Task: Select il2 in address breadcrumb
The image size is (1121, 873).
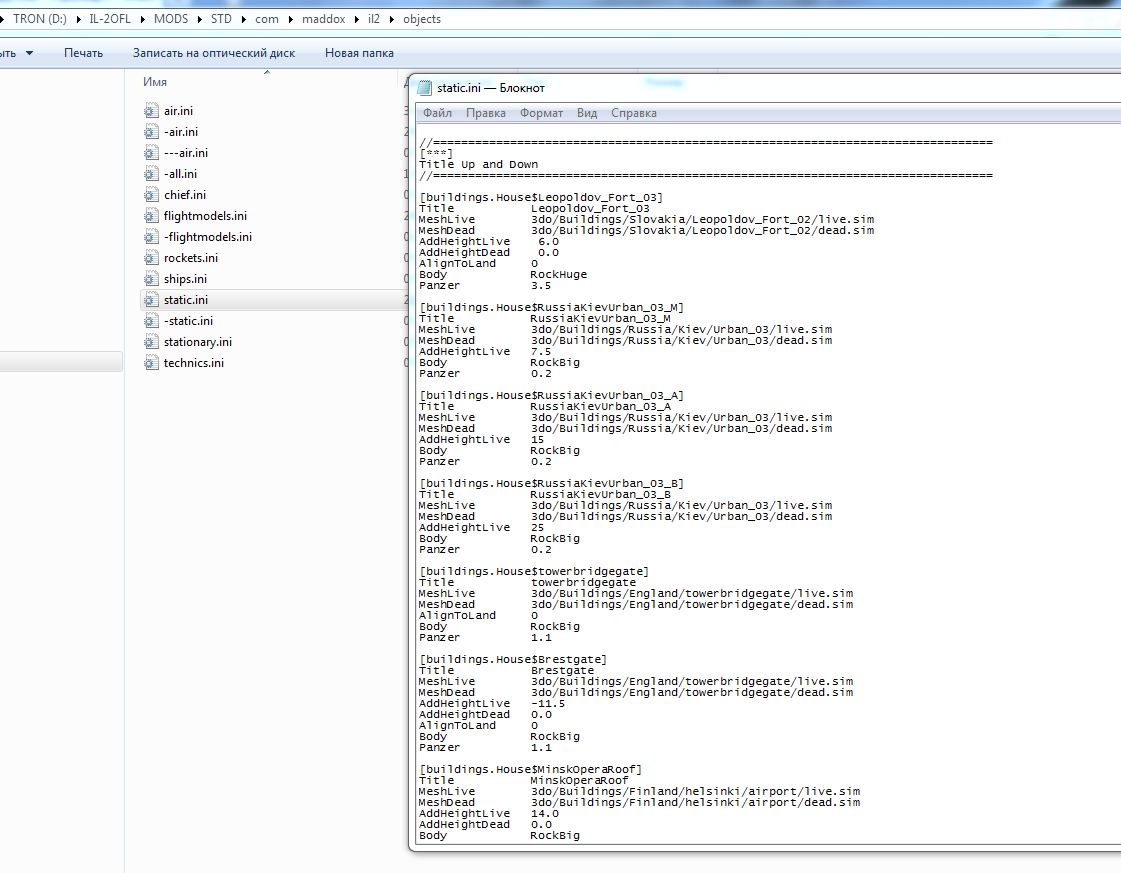Action: (374, 19)
